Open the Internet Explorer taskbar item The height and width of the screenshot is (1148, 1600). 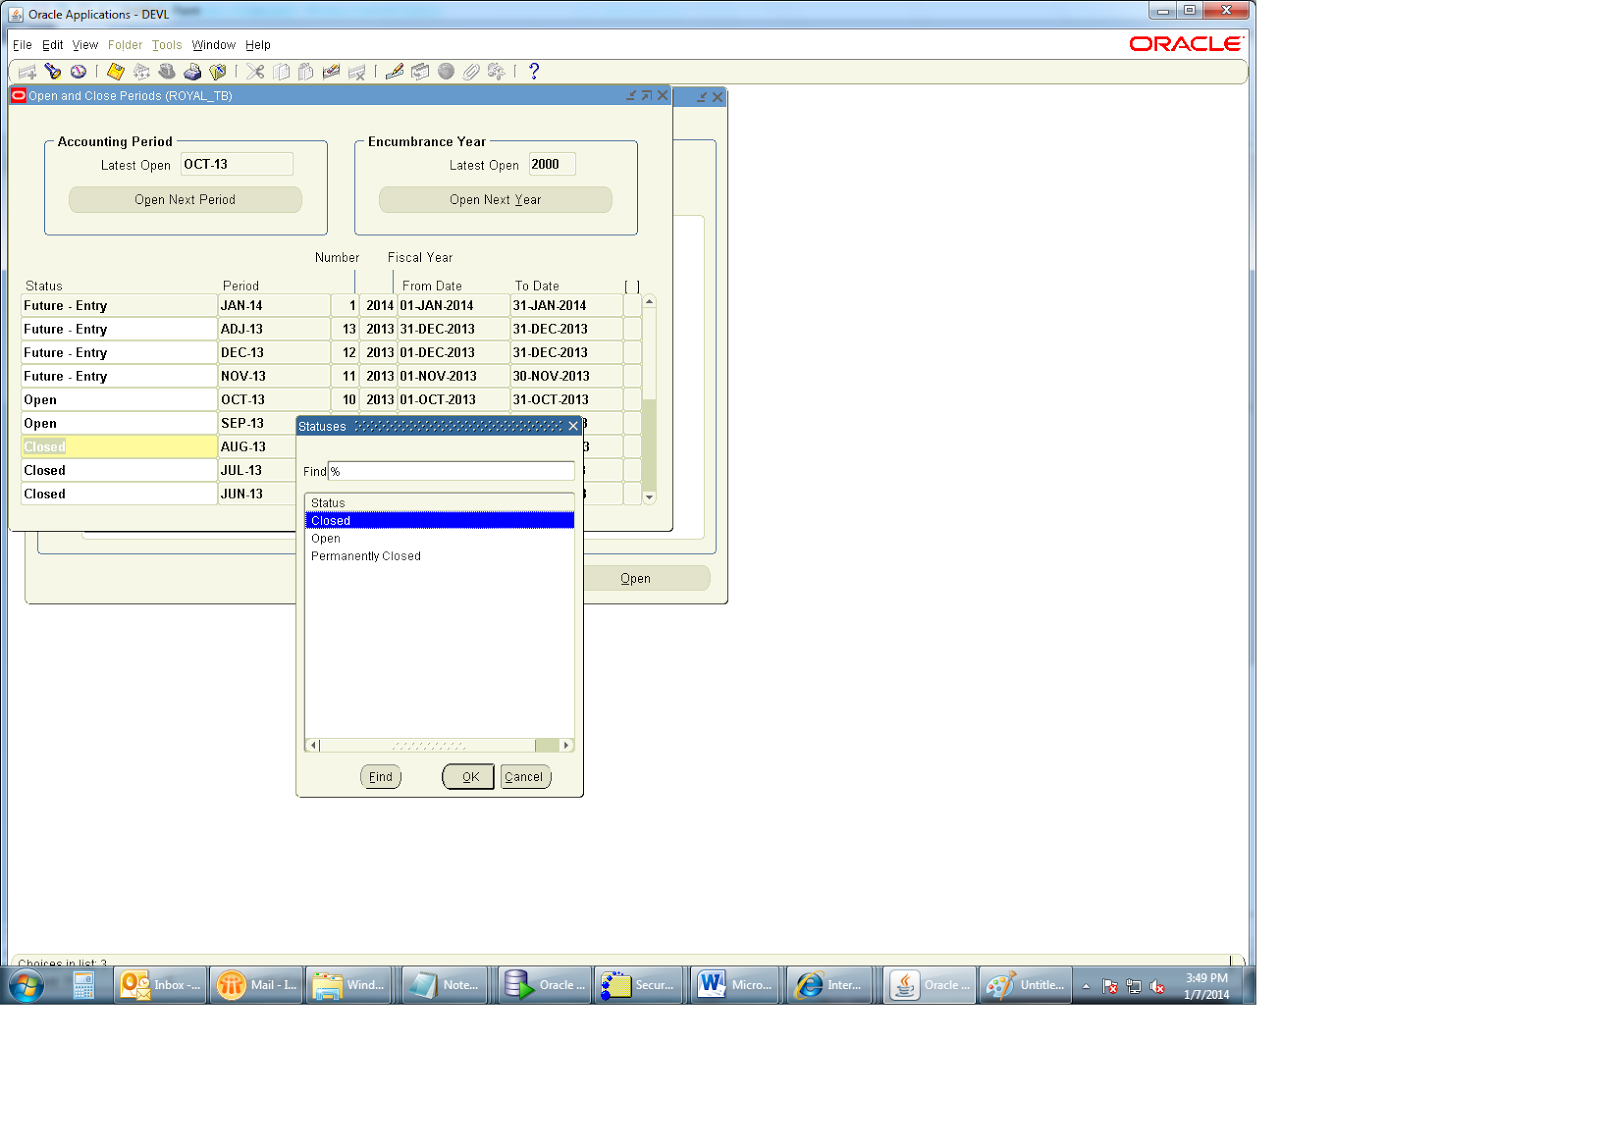(x=829, y=986)
